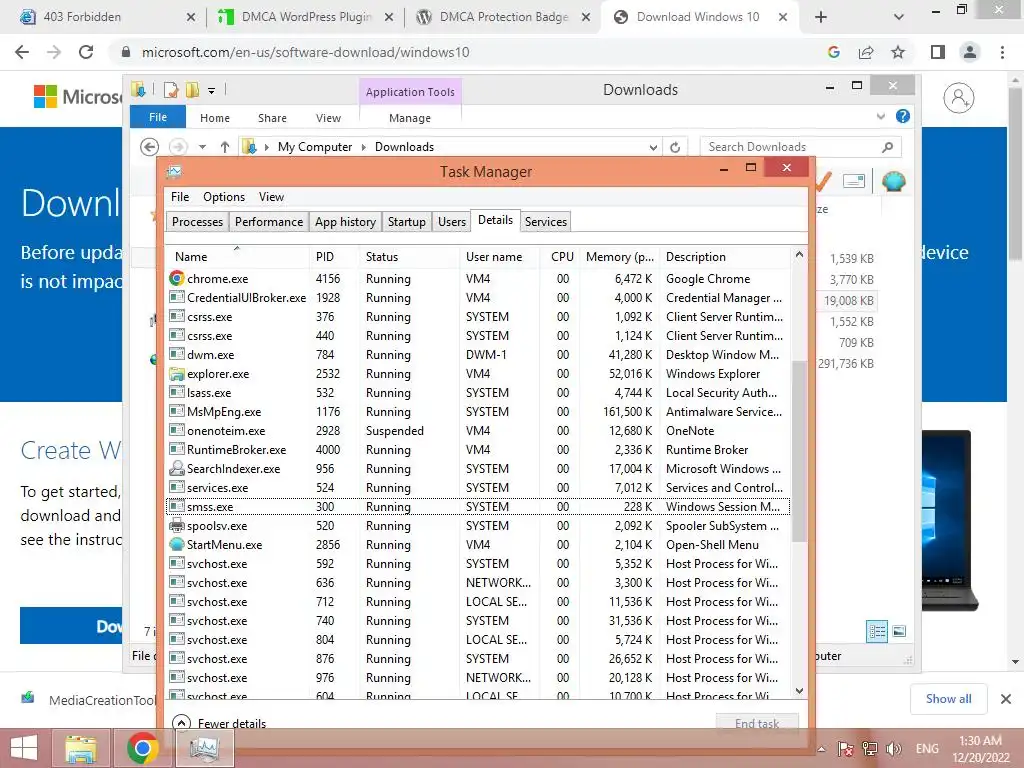The image size is (1024, 768).
Task: Click Task Manager taskbar icon
Action: [204, 748]
